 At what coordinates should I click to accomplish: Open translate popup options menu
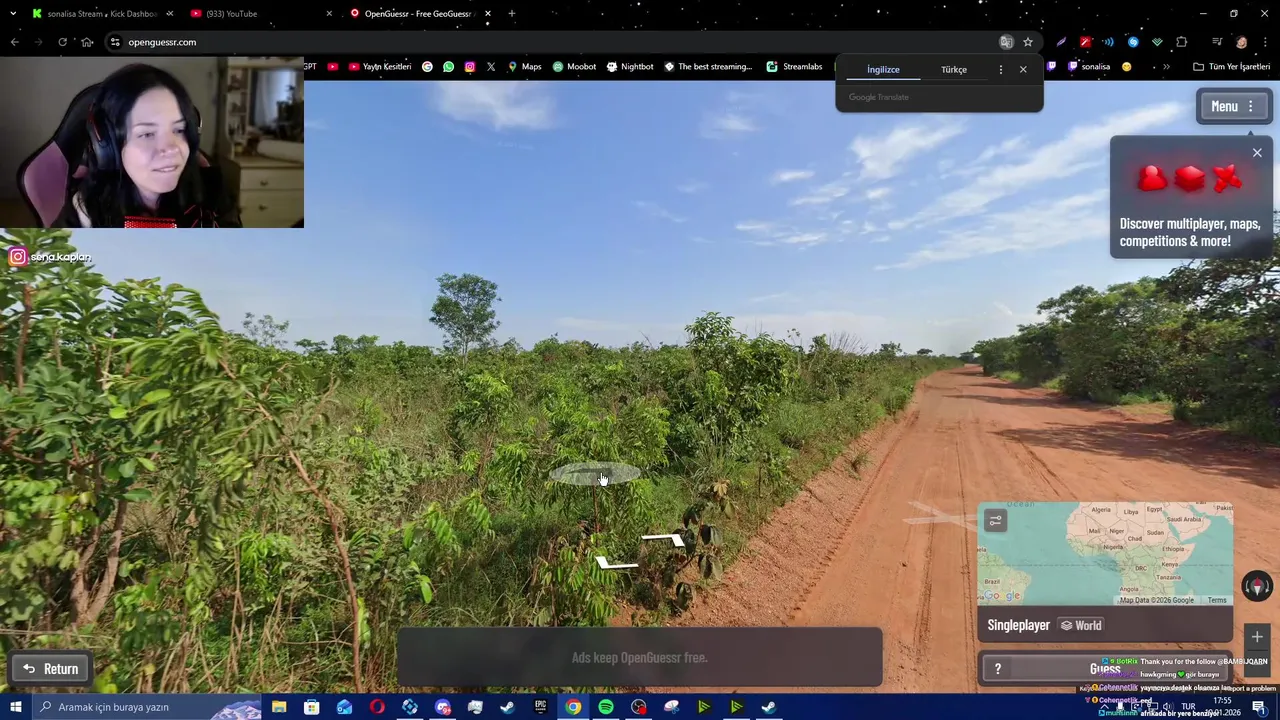[x=1000, y=70]
